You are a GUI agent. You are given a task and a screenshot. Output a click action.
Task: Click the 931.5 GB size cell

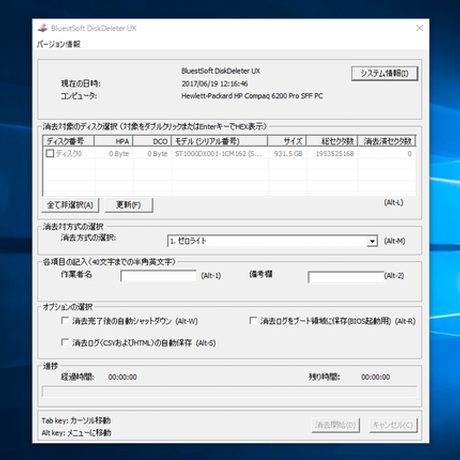point(288,154)
